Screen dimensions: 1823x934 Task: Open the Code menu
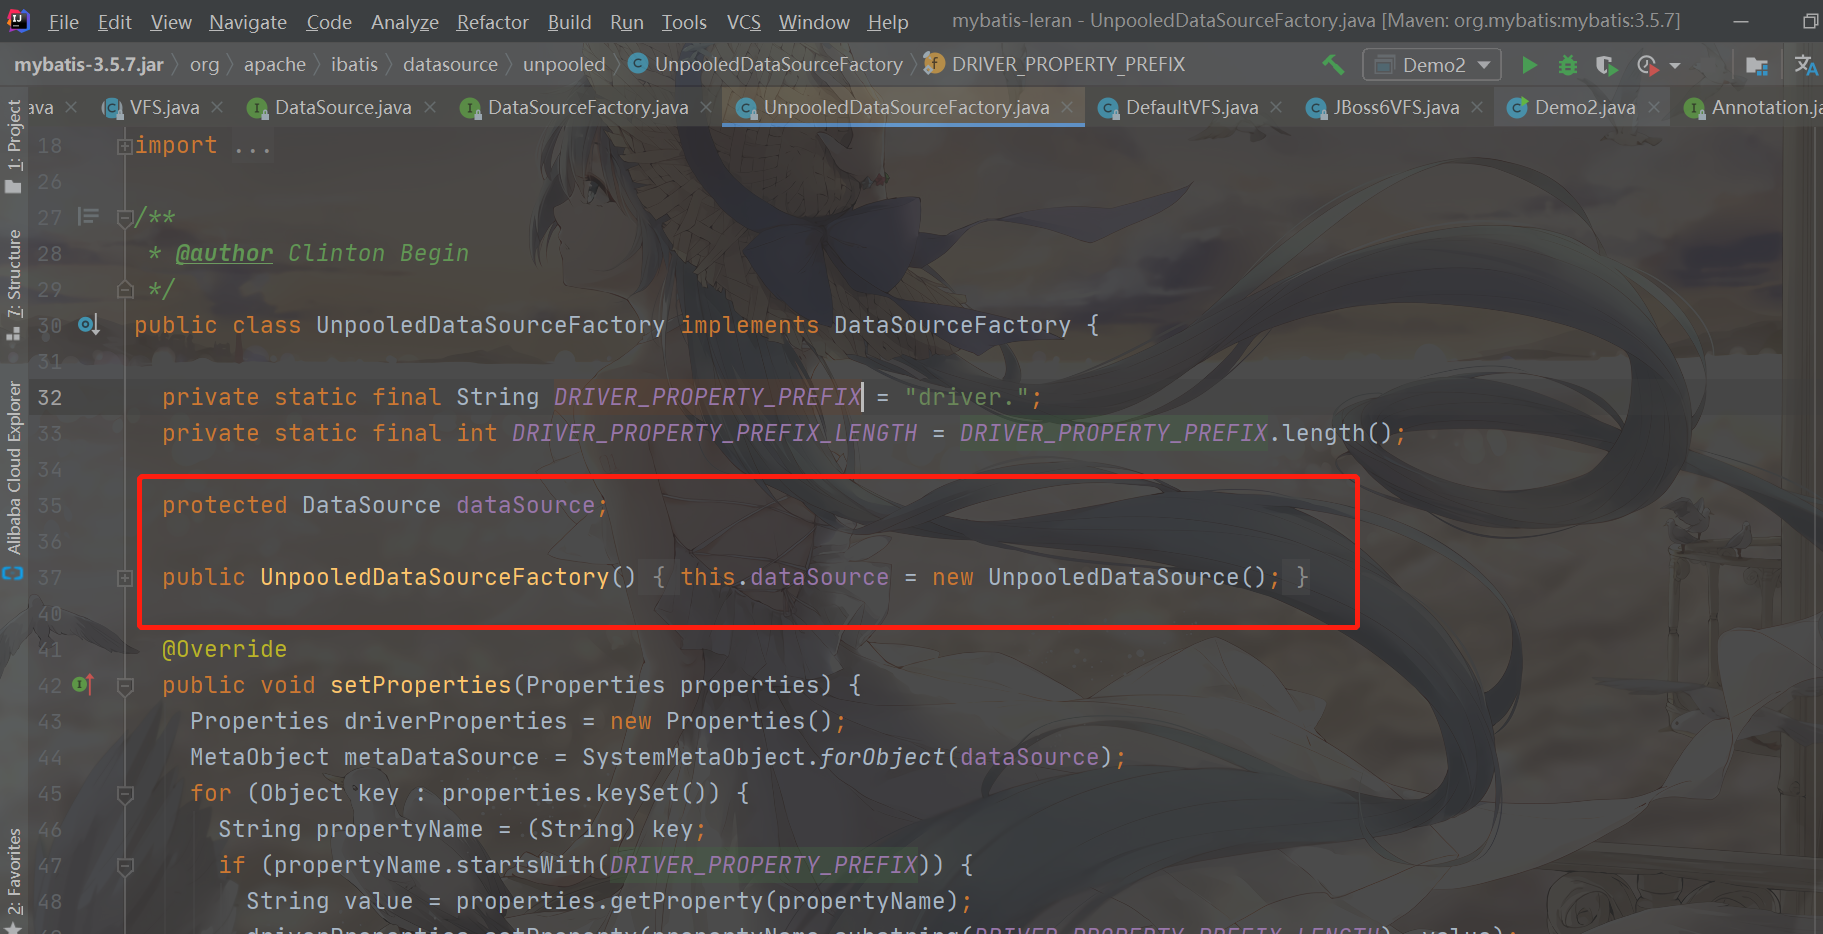[329, 22]
